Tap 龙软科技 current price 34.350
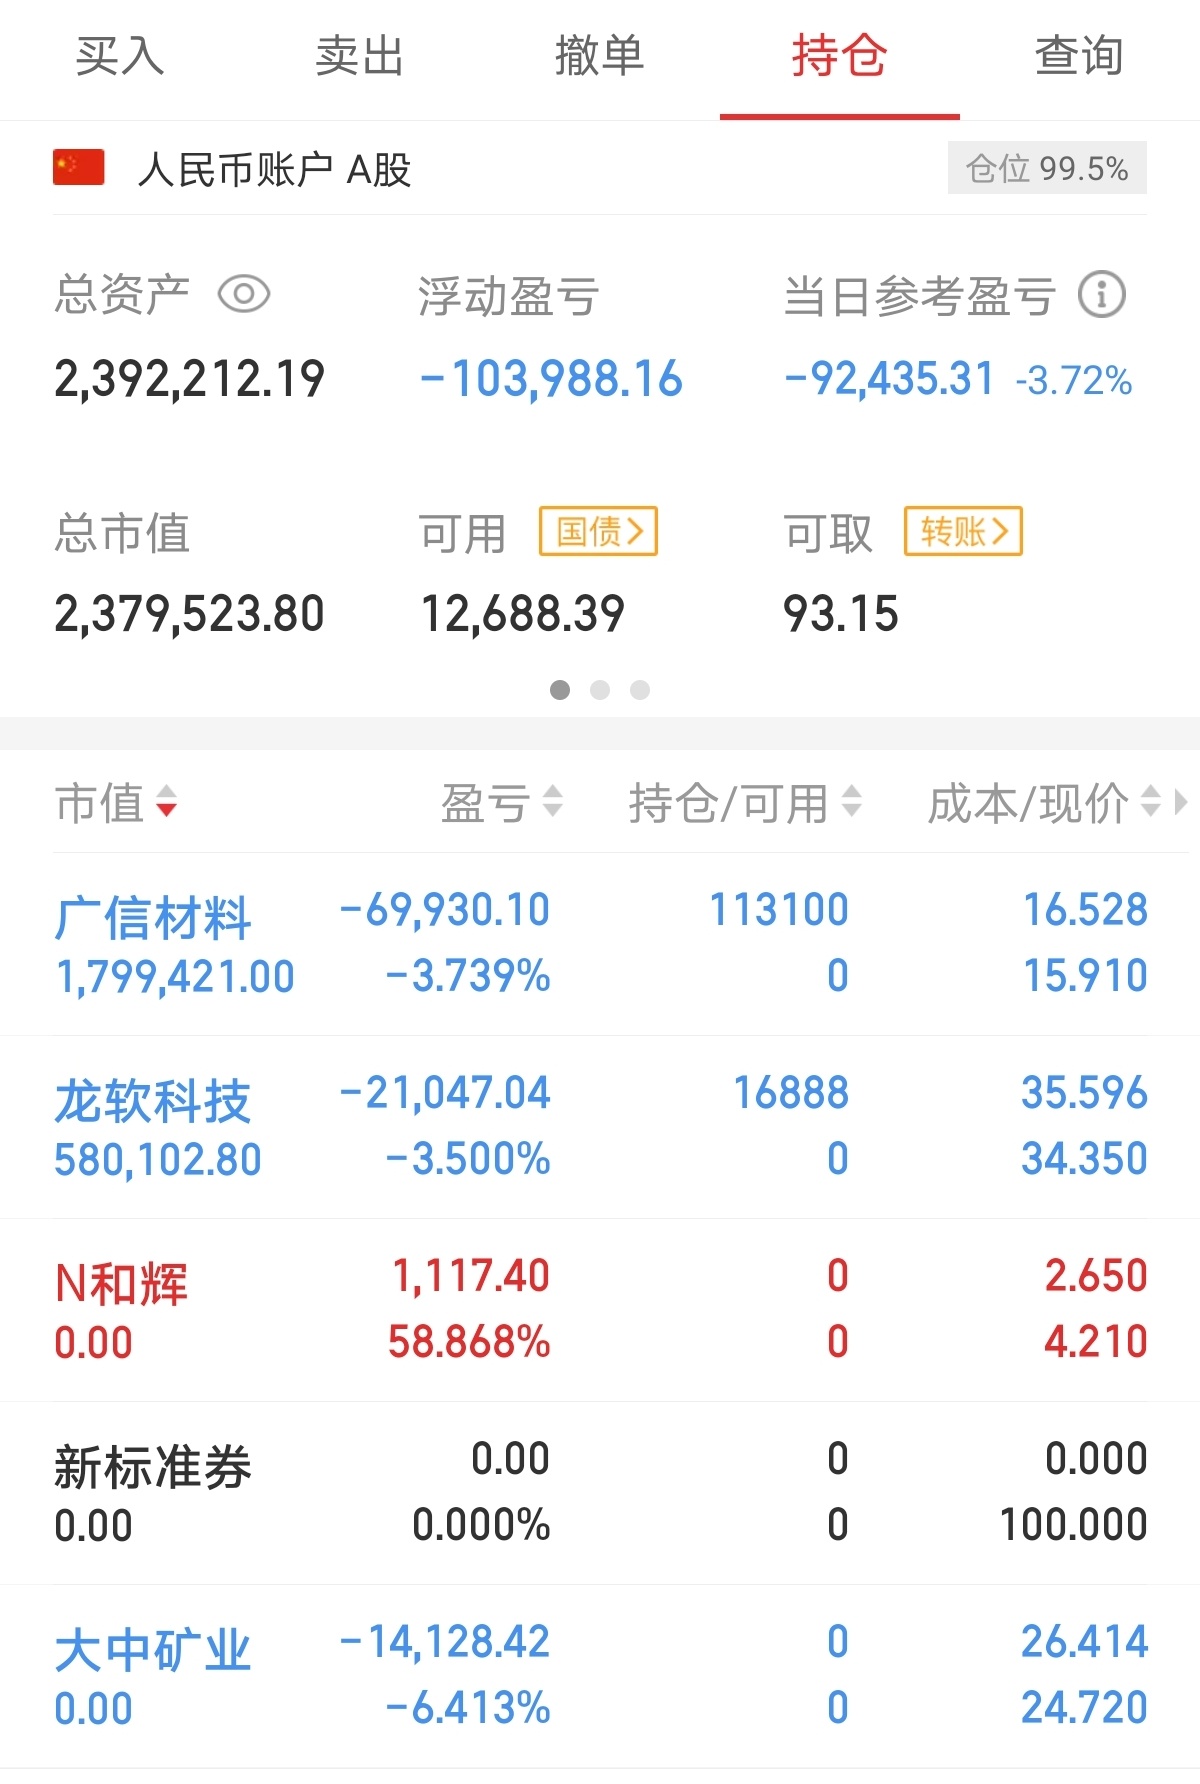Viewport: 1200px width, 1784px height. pyautogui.click(x=1084, y=1159)
